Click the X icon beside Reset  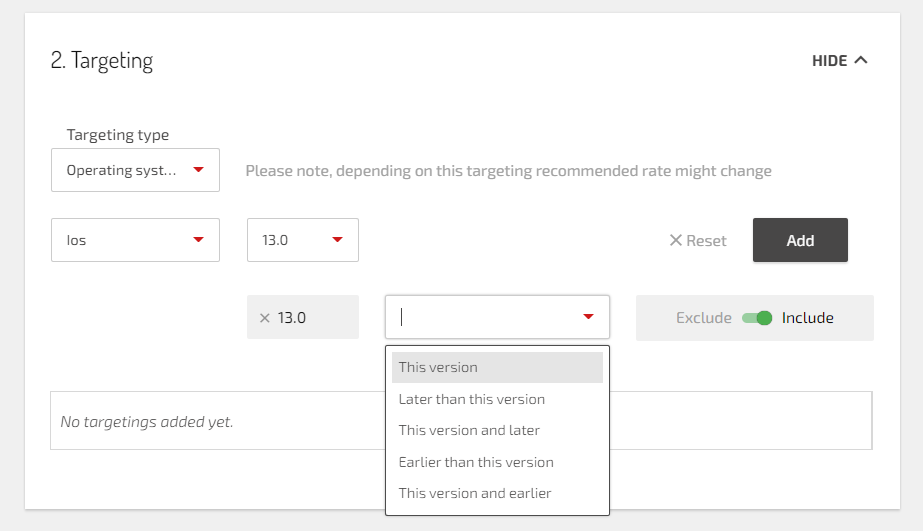pyautogui.click(x=675, y=240)
